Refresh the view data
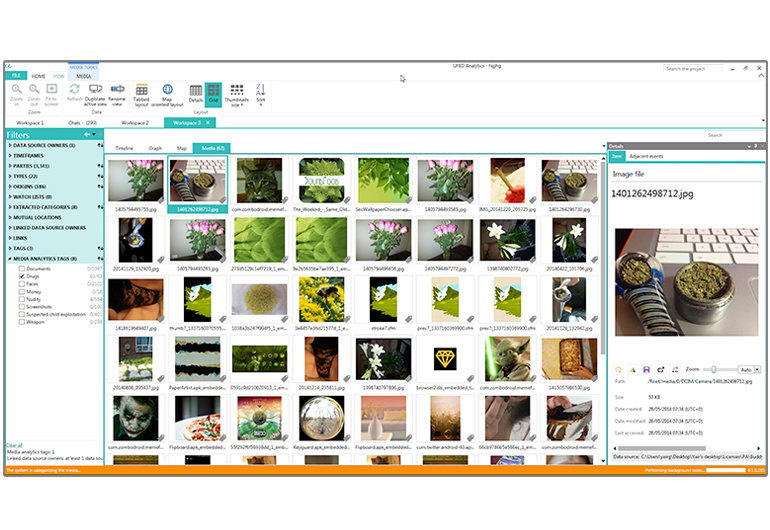Viewport: 770px width, 530px height. pyautogui.click(x=75, y=92)
